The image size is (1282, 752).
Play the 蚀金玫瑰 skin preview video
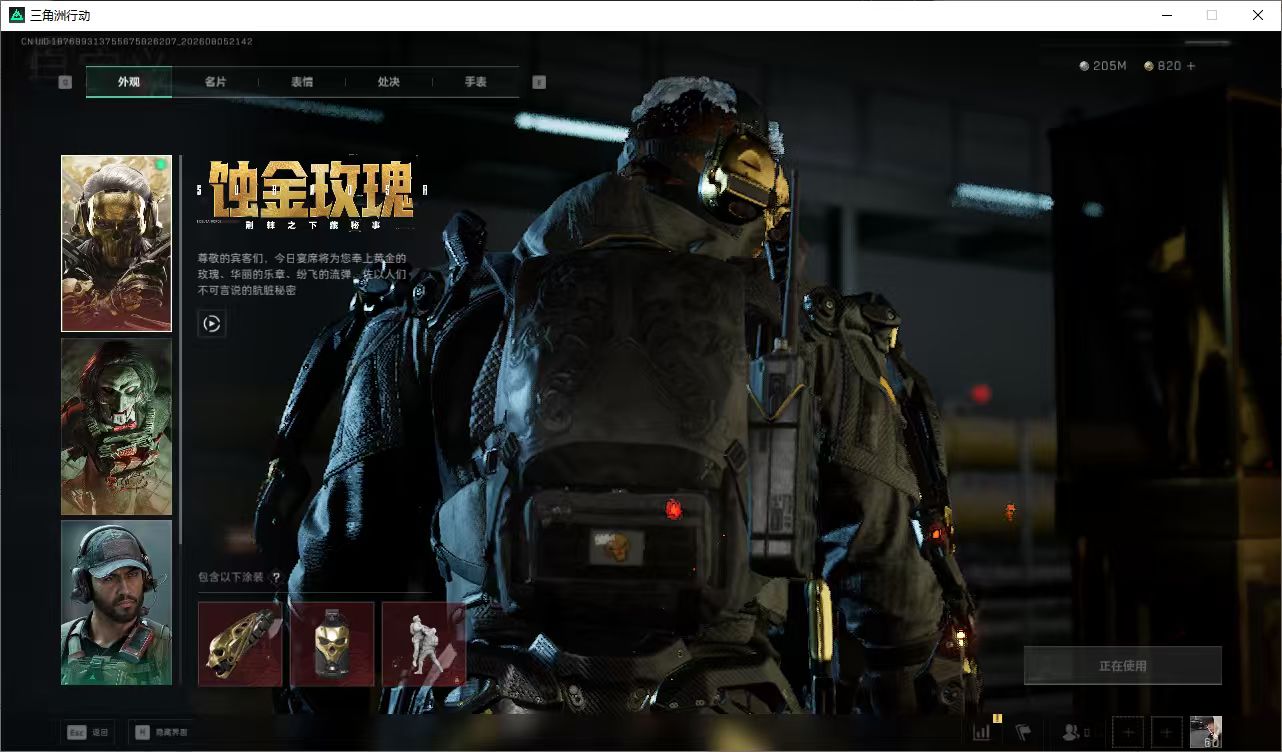(212, 323)
